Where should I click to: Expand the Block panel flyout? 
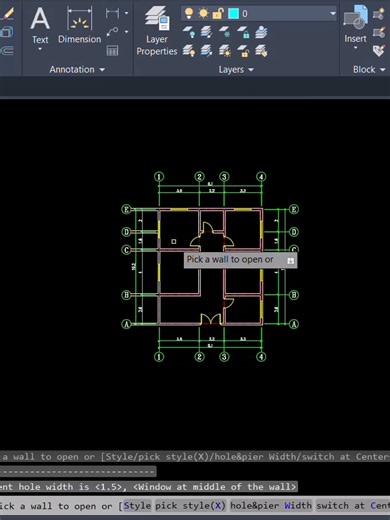(x=383, y=70)
